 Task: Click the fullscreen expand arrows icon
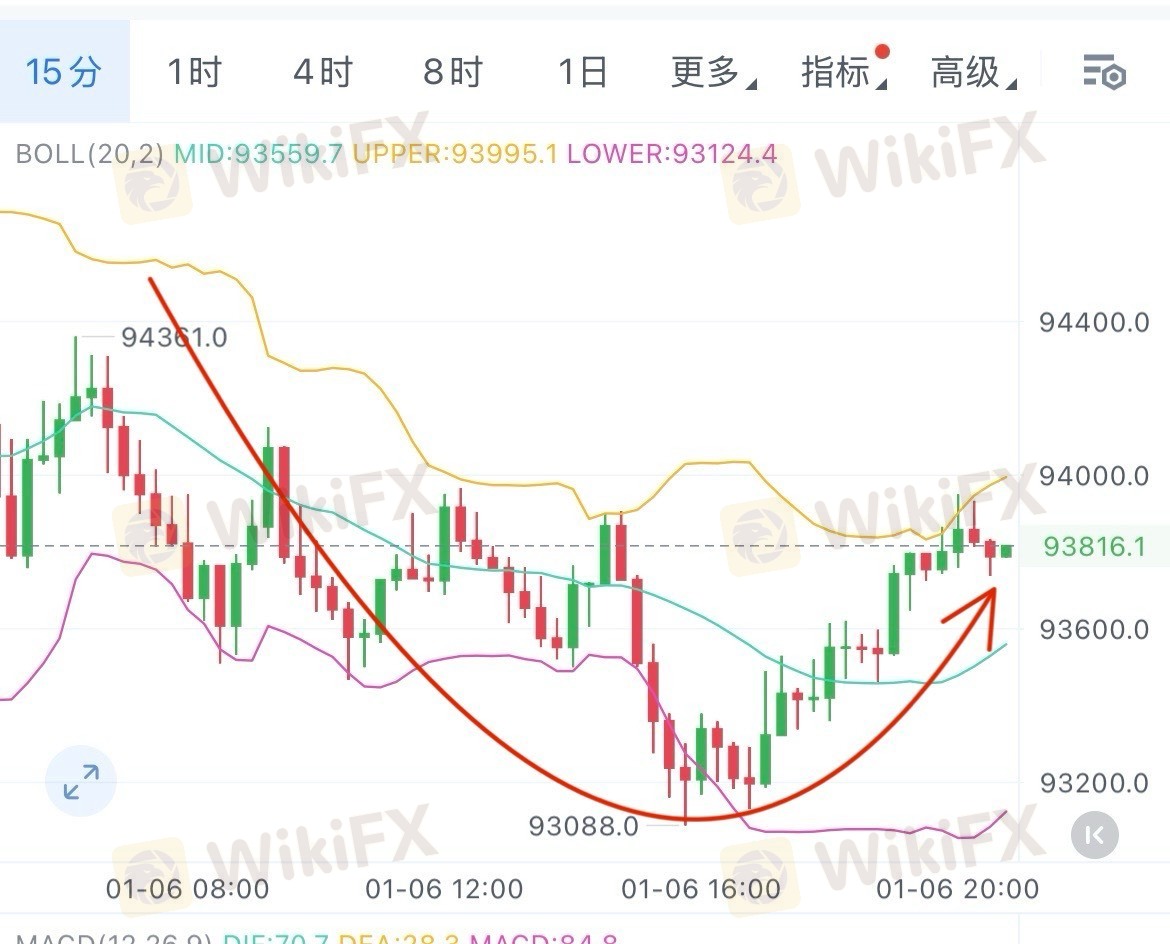(x=81, y=782)
